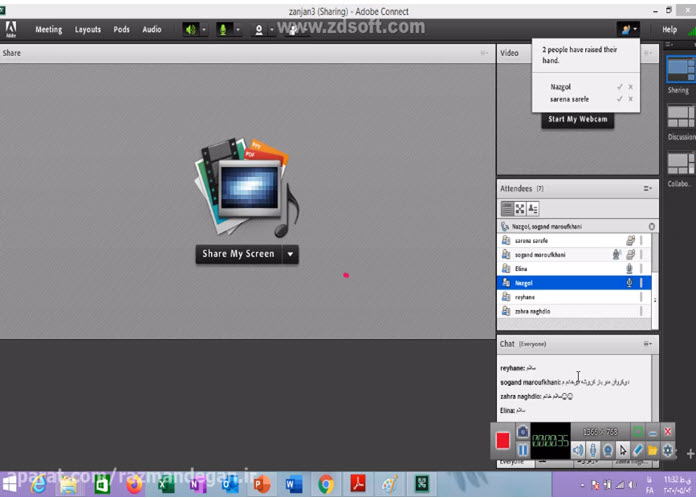Open the Help menu
696x498 pixels.
click(x=669, y=30)
